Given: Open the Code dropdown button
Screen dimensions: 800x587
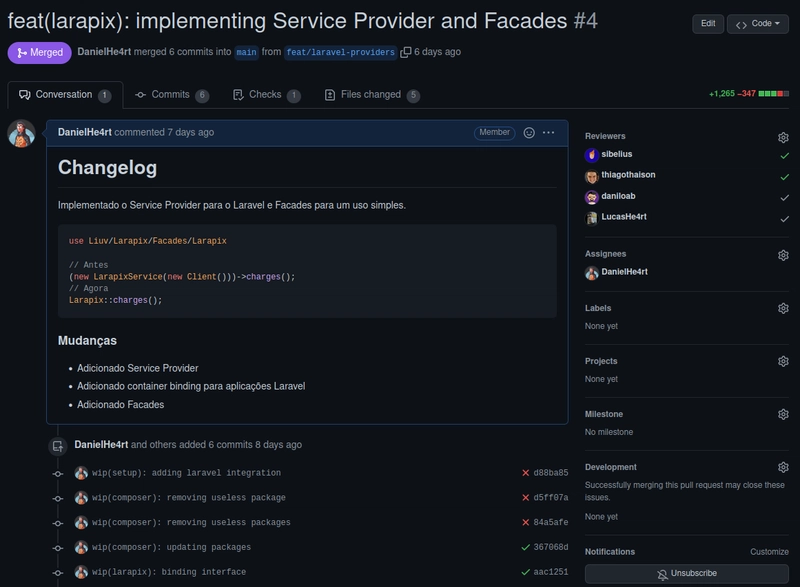Looking at the screenshot, I should (758, 24).
